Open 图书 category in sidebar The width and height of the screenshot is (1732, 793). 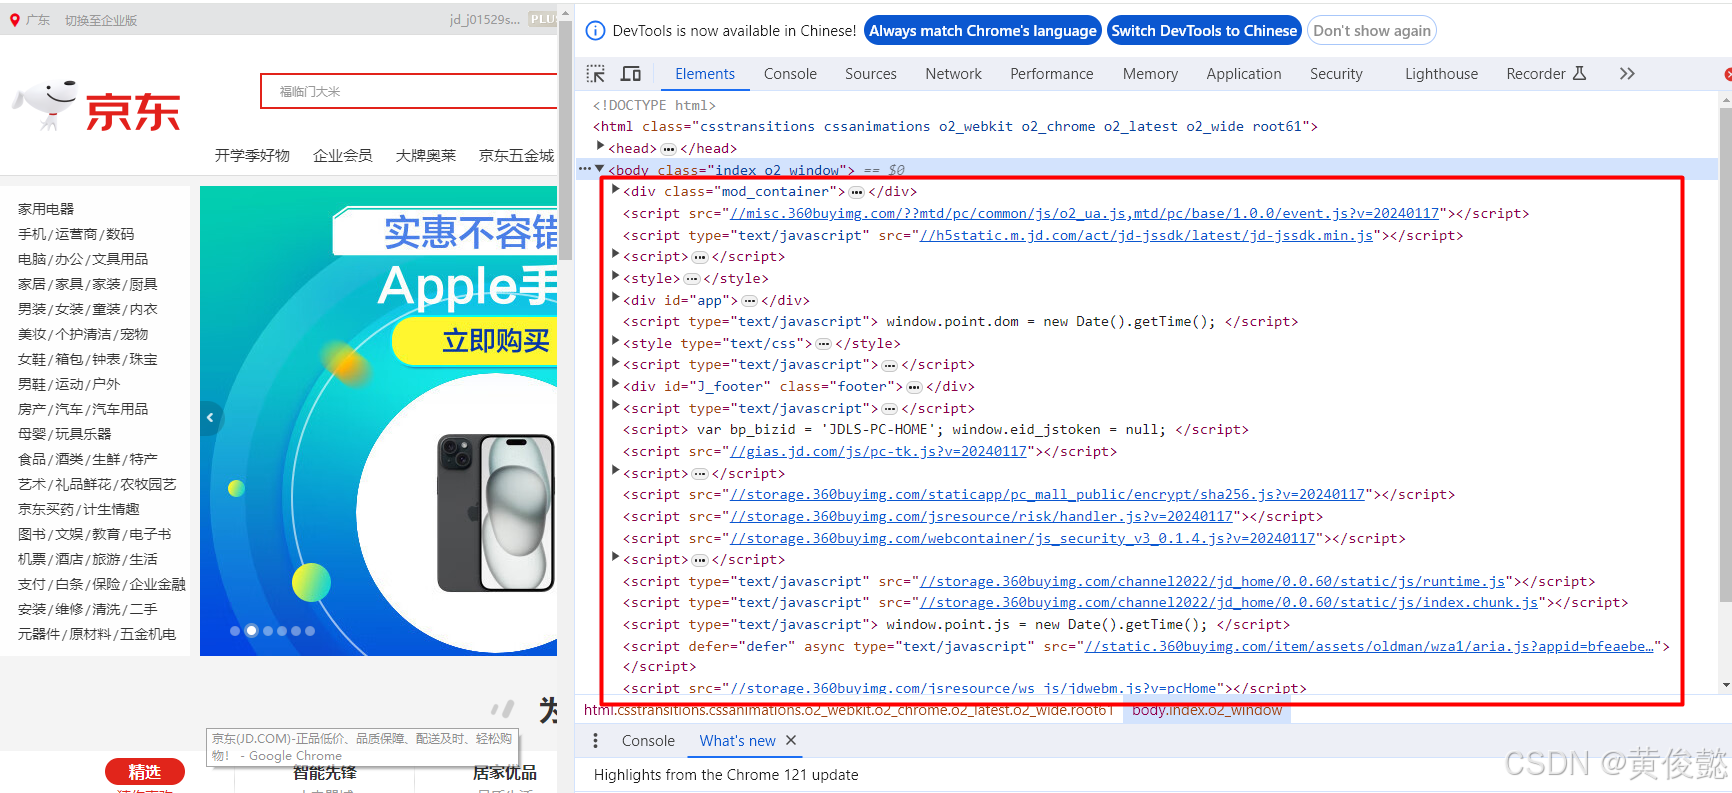tap(32, 534)
